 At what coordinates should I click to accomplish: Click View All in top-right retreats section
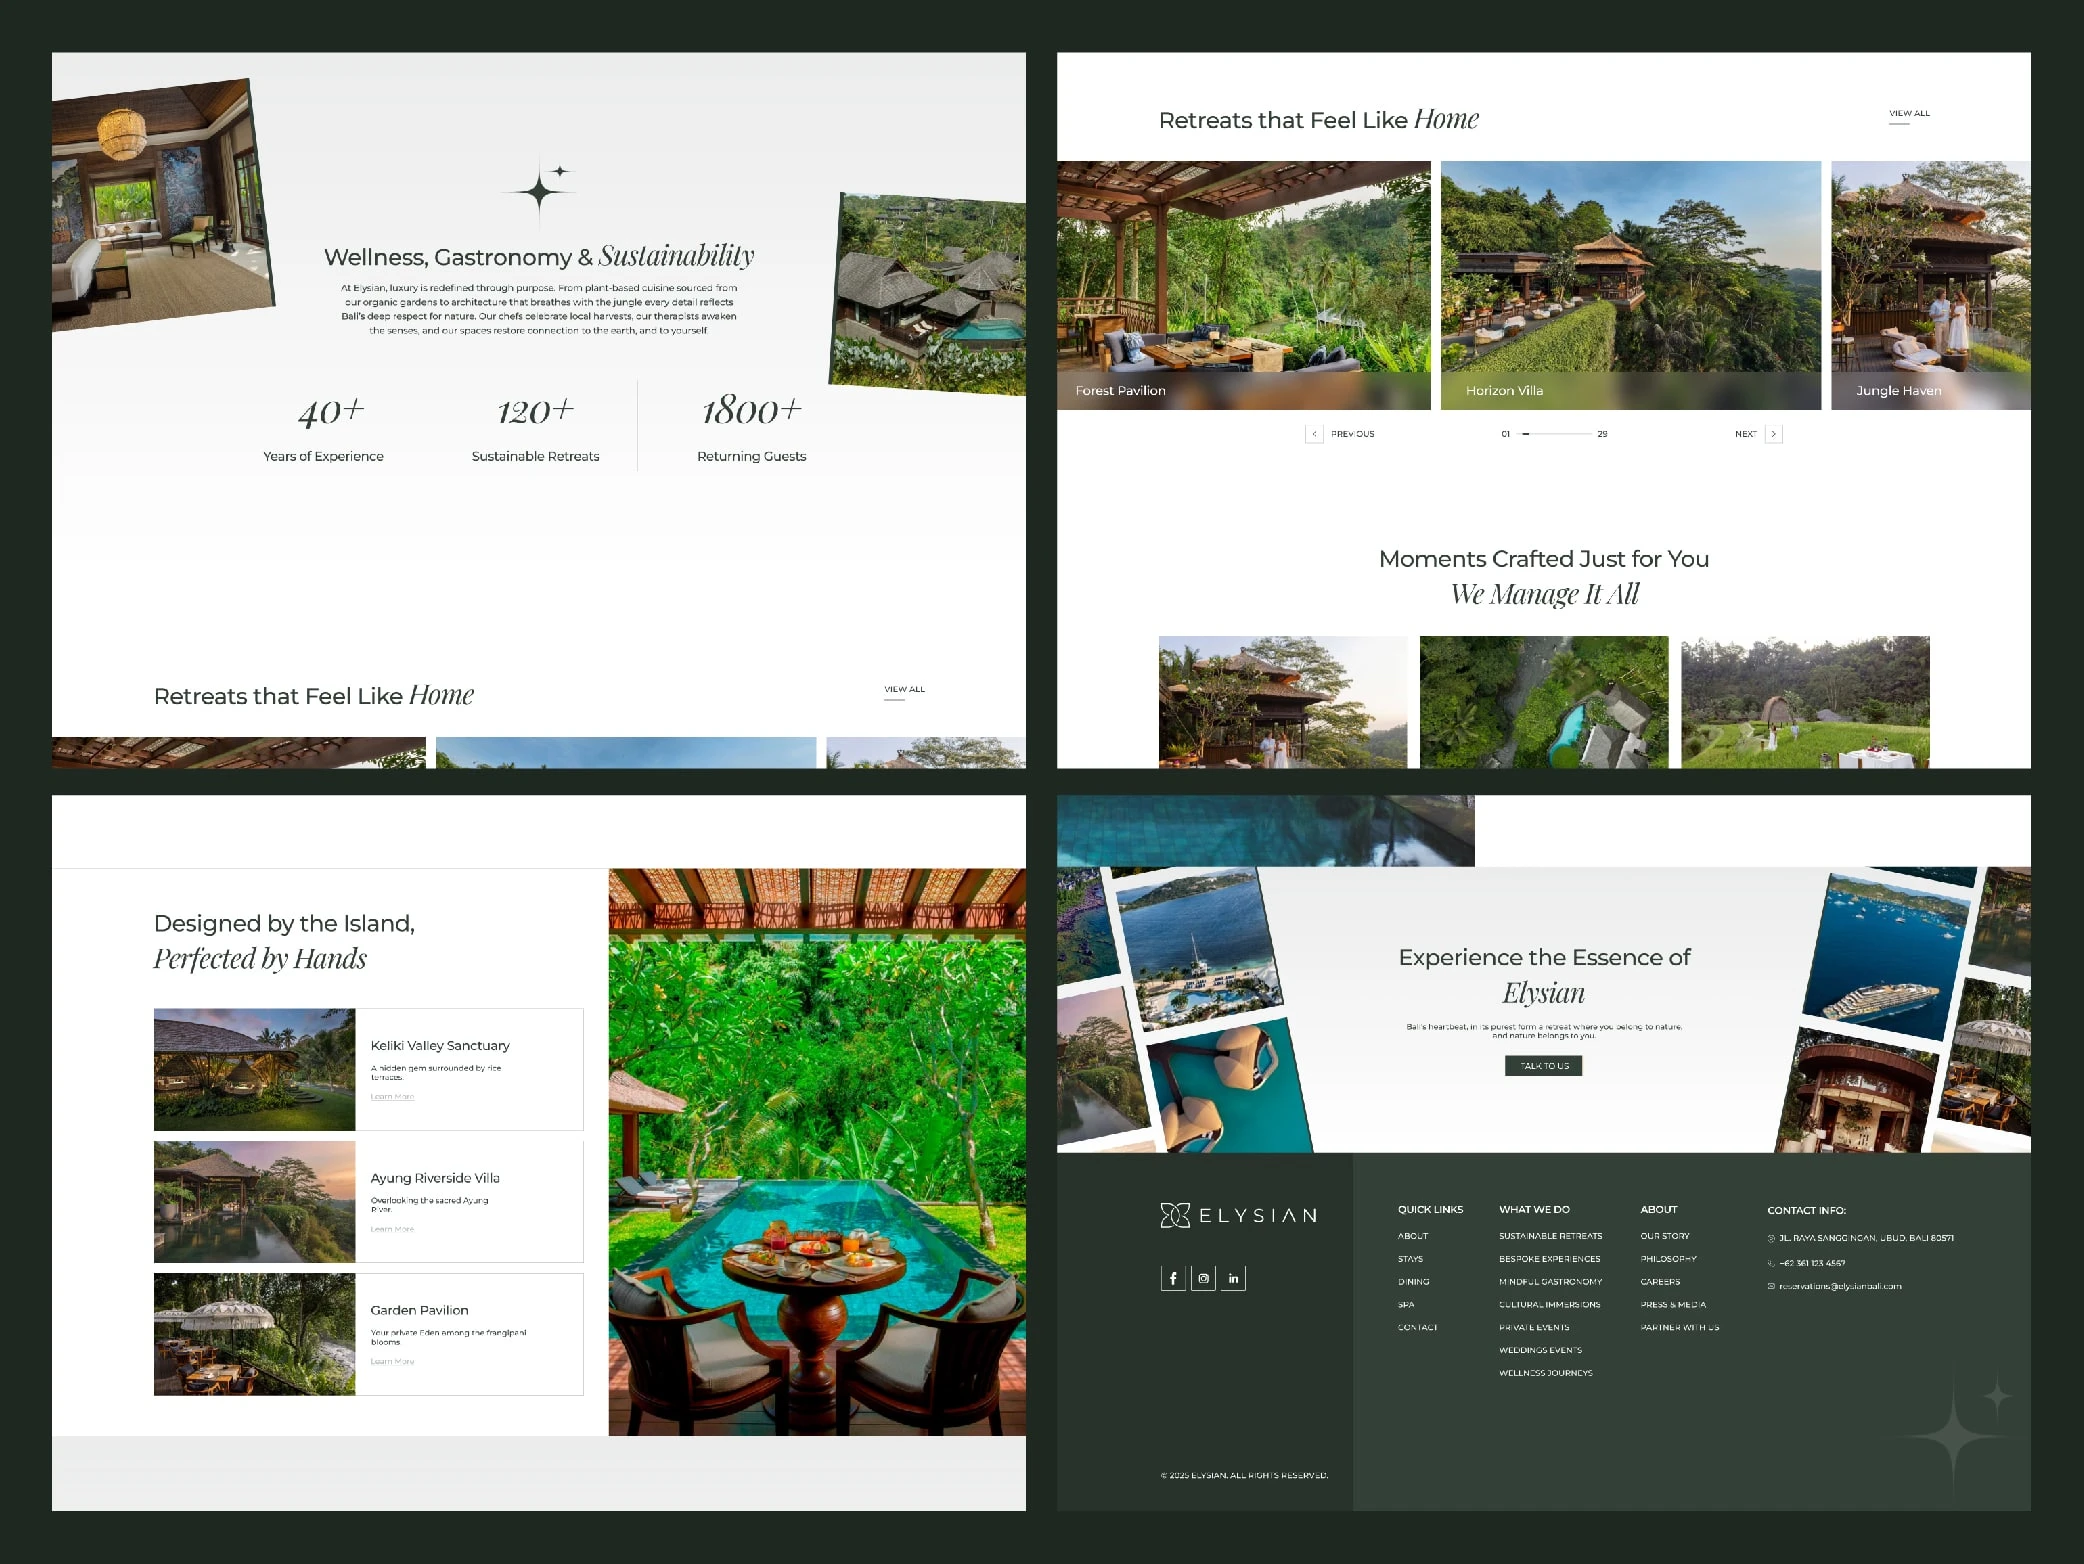click(x=1909, y=114)
